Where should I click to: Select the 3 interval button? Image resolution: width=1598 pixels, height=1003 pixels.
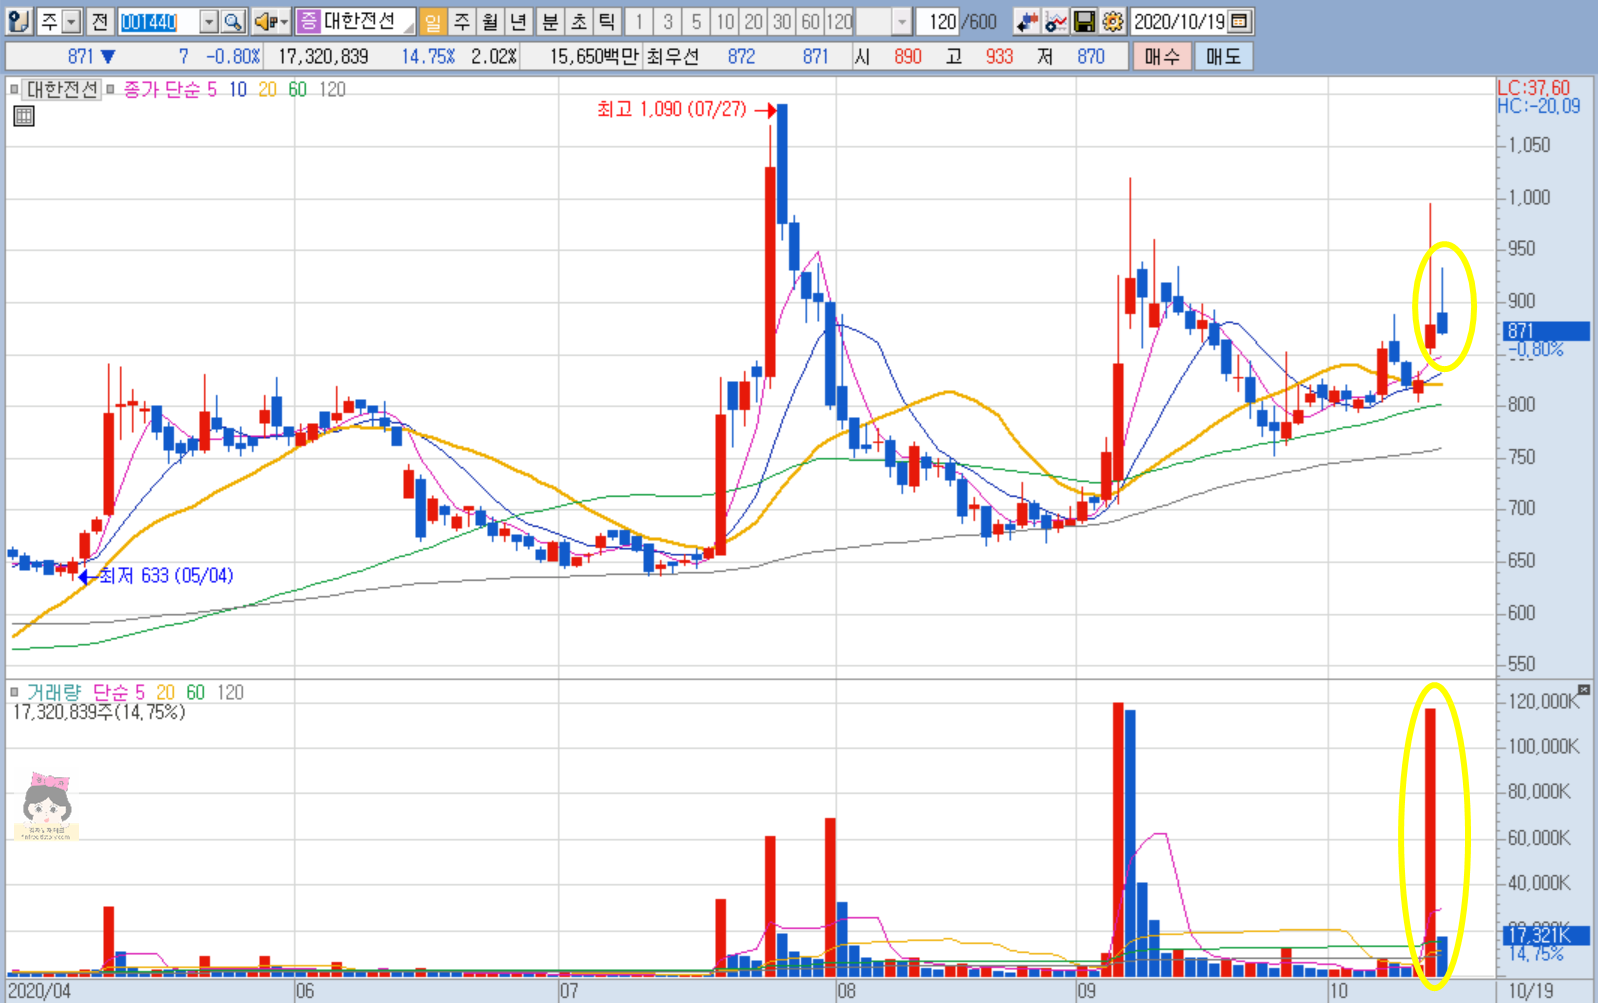click(667, 21)
